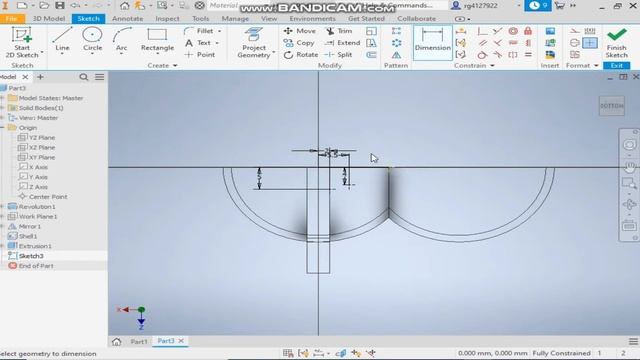
Task: Click Project Geometry tool
Action: point(253,43)
